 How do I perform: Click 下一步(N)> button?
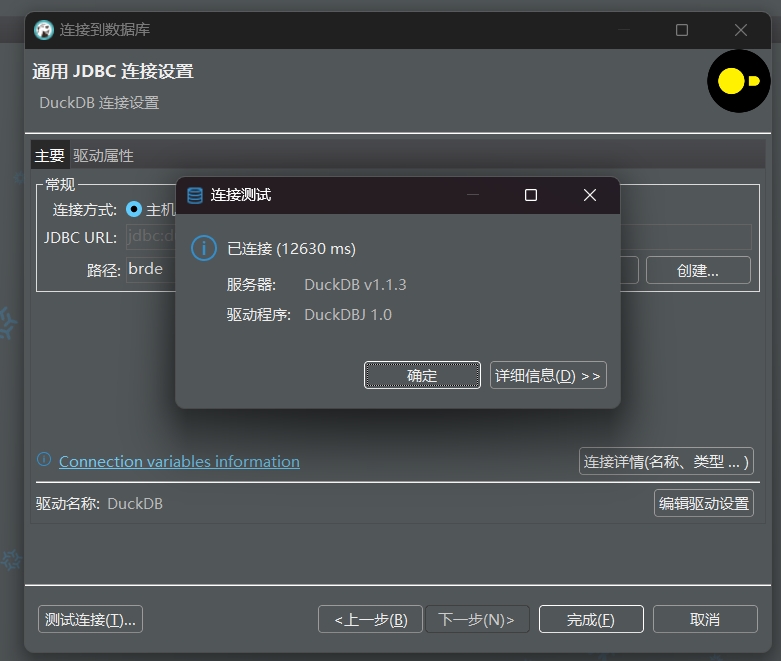[477, 620]
